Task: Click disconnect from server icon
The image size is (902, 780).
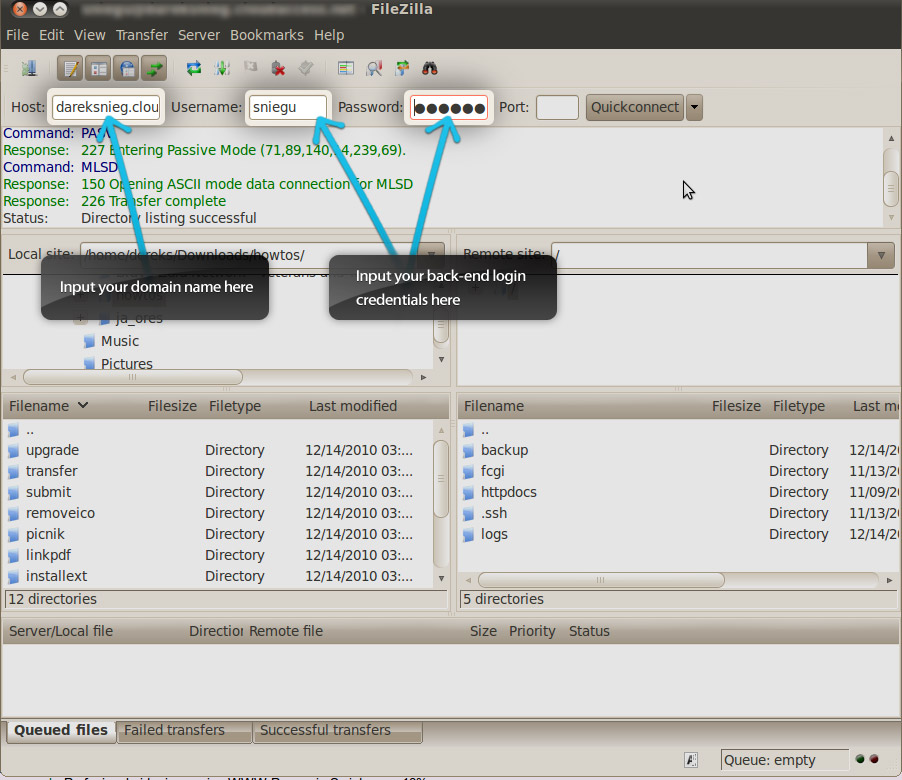Action: pyautogui.click(x=278, y=68)
